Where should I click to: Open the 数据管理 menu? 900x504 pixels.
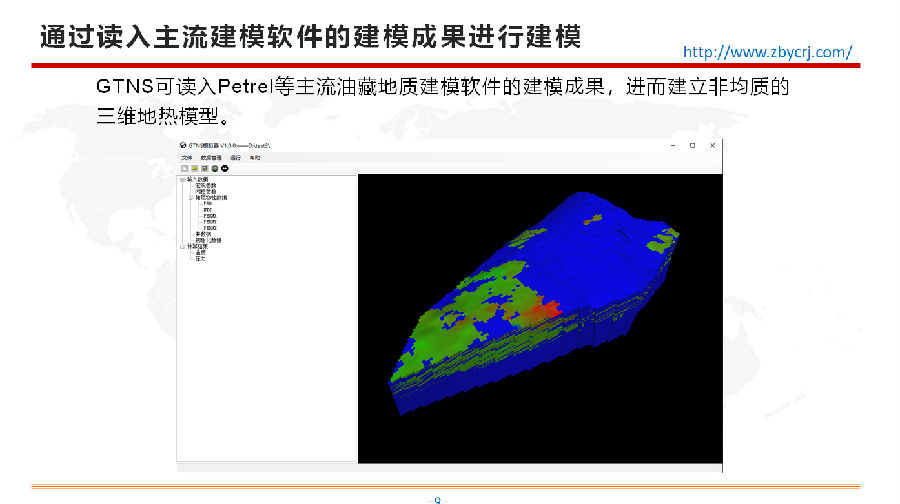(x=210, y=157)
